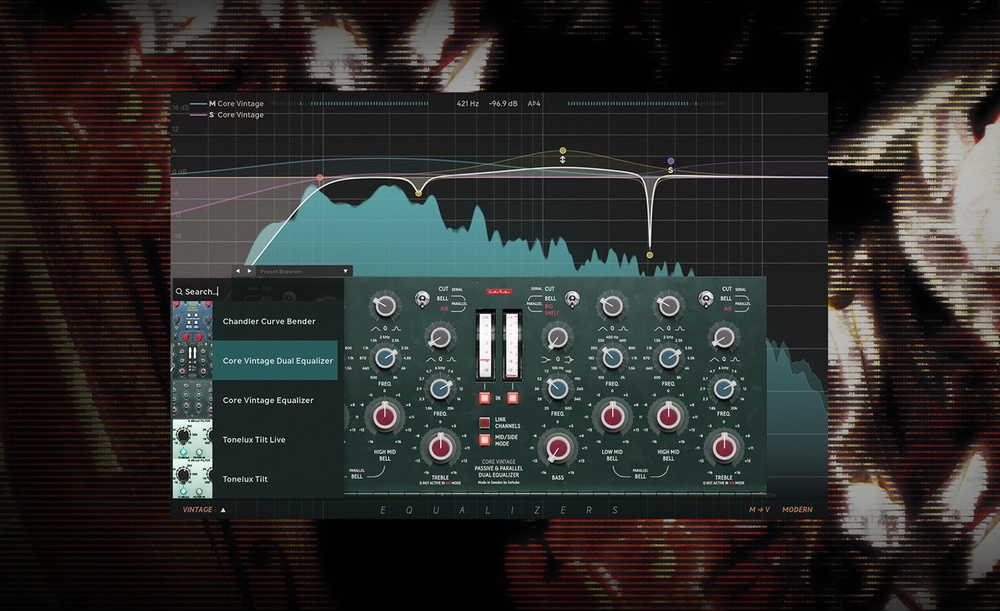Click the '-96.9 dB' level readout
Image resolution: width=1000 pixels, height=611 pixels.
pos(503,103)
